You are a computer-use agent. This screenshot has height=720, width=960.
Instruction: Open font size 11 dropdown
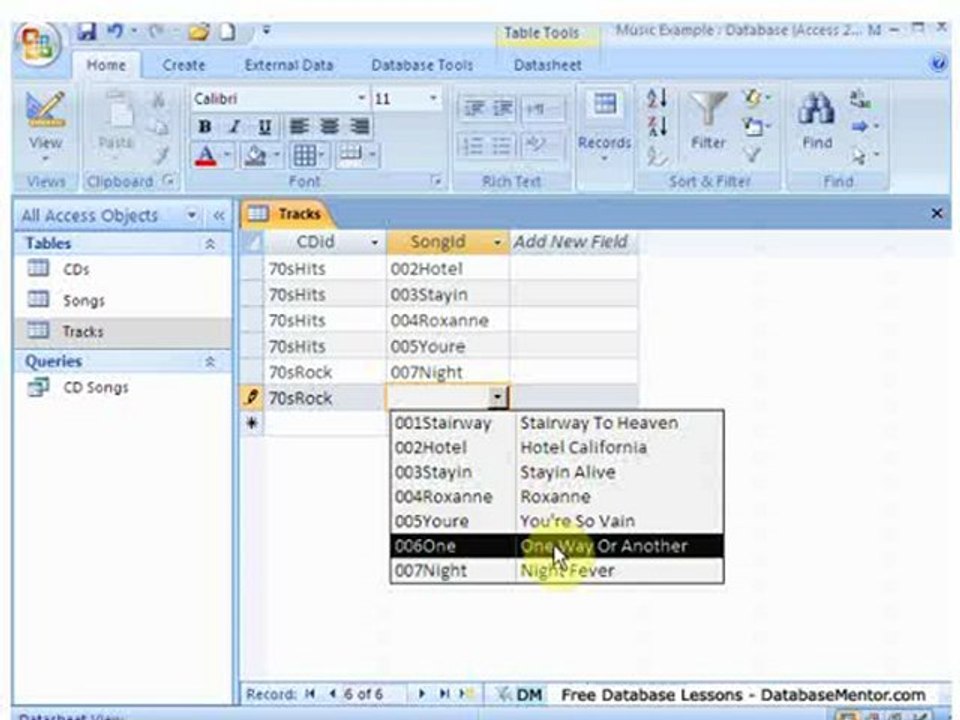point(433,98)
